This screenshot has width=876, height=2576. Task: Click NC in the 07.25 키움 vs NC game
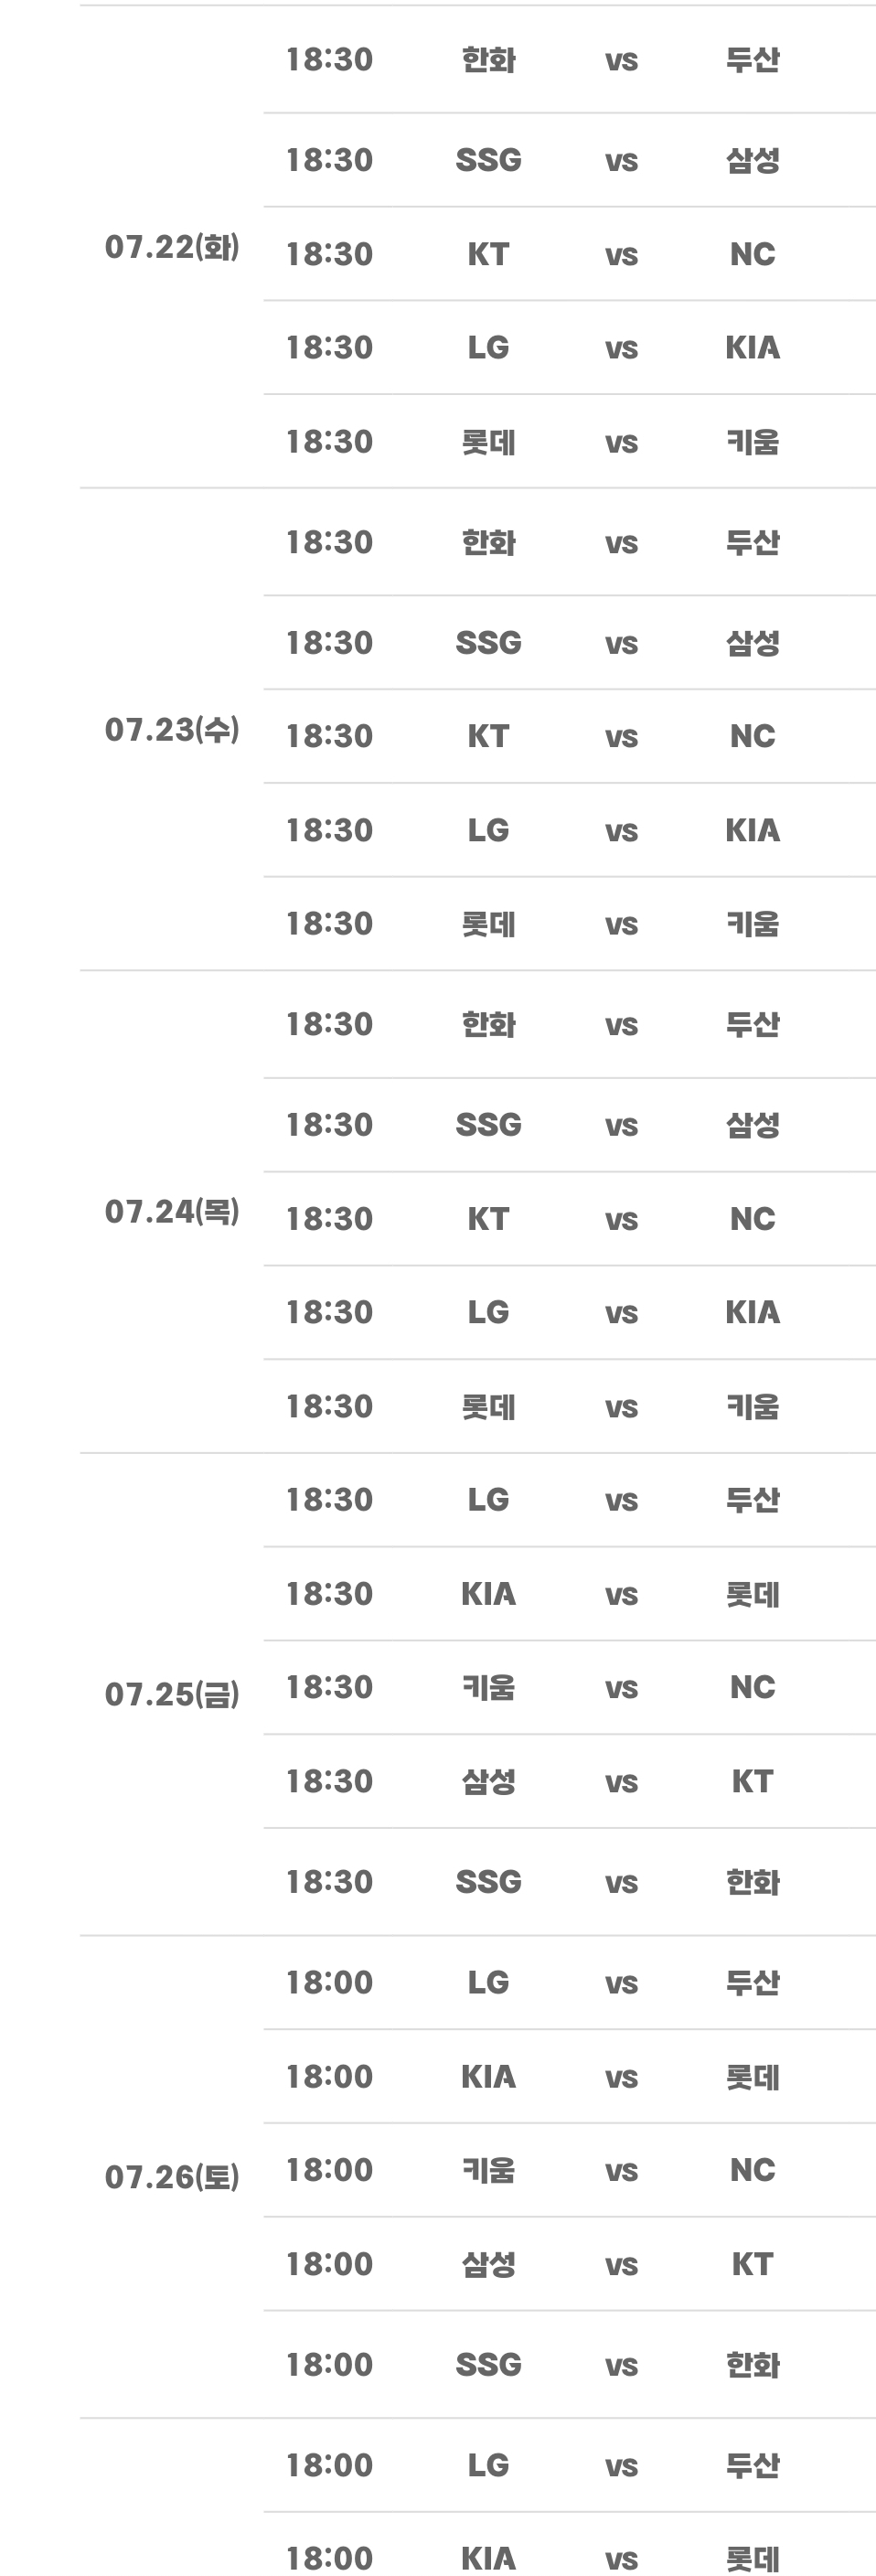pyautogui.click(x=752, y=1688)
